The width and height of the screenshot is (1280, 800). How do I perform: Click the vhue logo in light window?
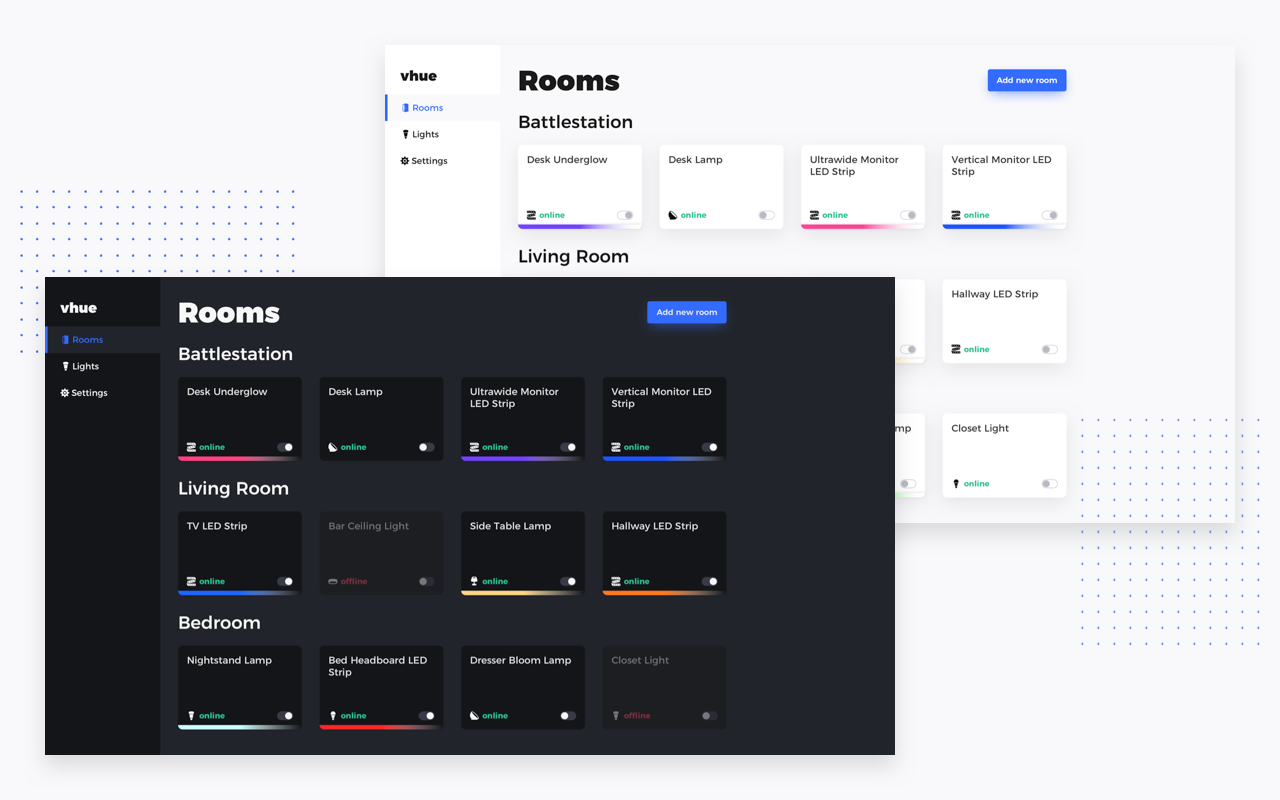[x=418, y=76]
